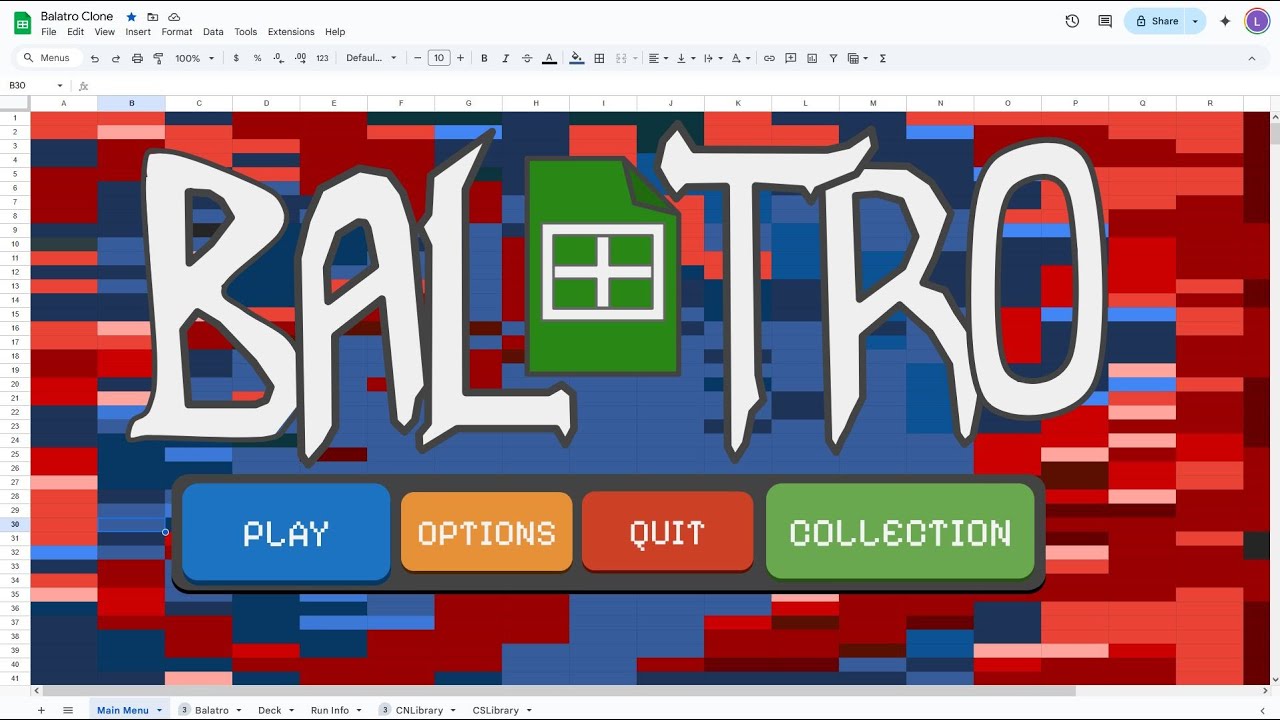Image resolution: width=1280 pixels, height=720 pixels.
Task: Star the Balatro Clone document
Action: 132,17
